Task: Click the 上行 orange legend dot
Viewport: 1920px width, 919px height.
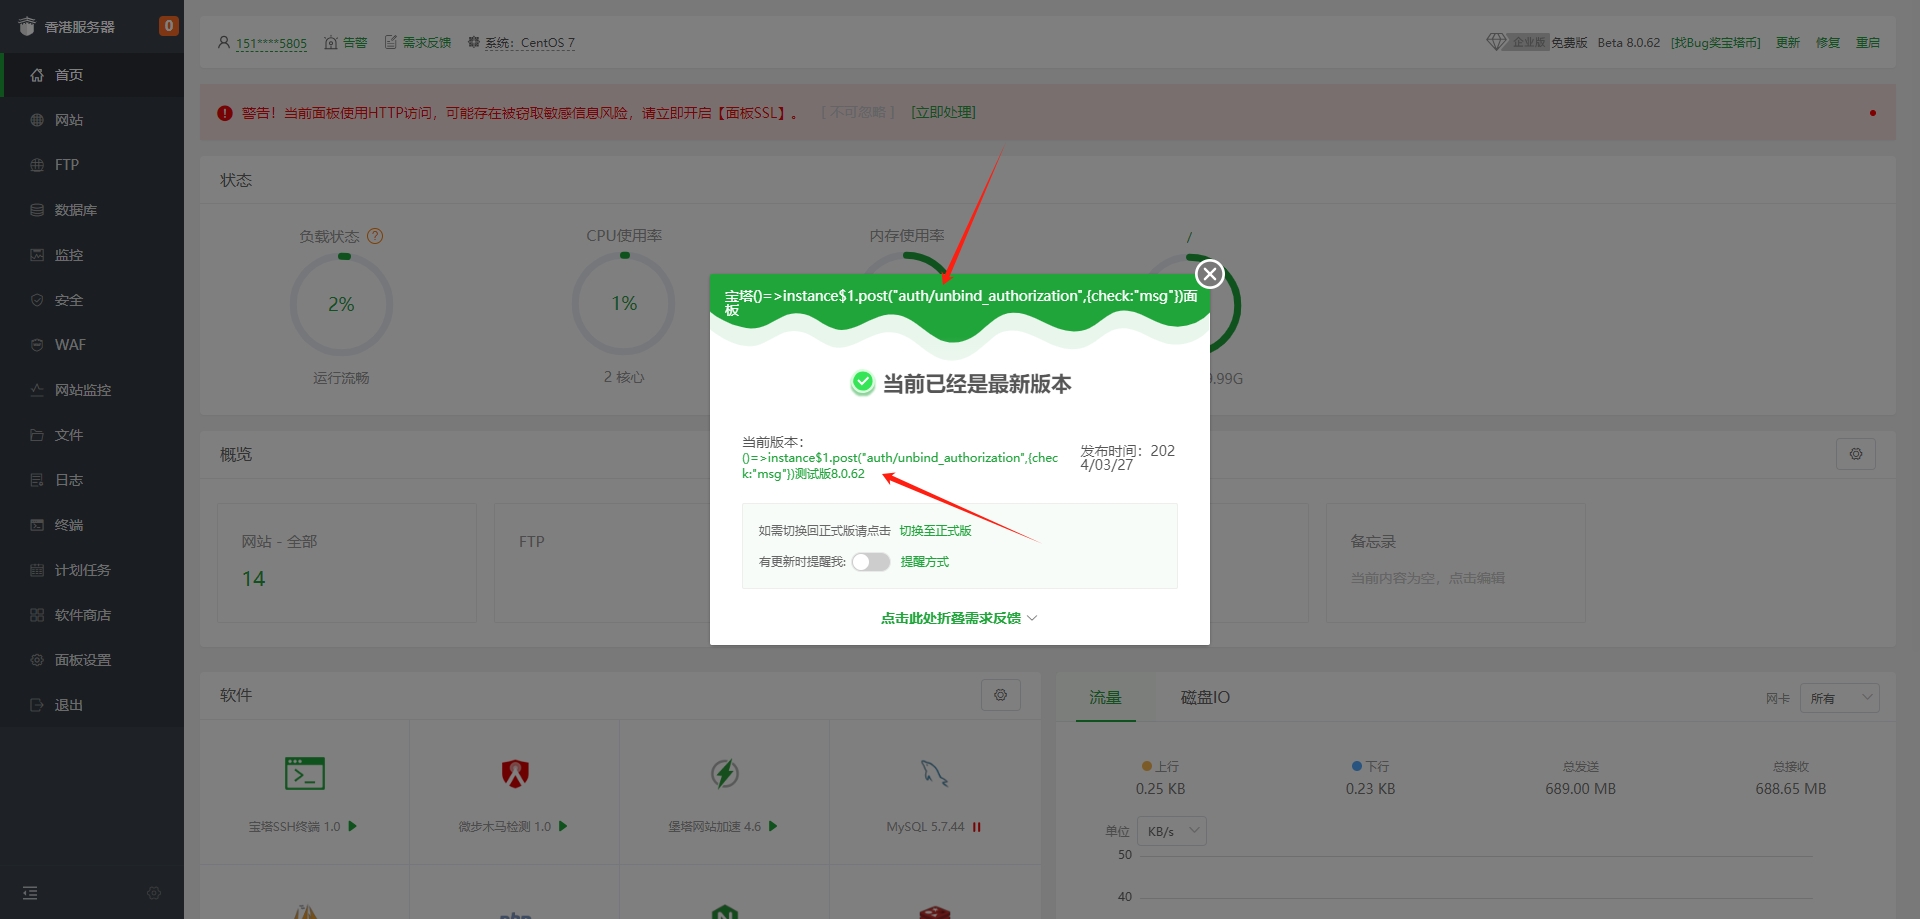Action: (x=1147, y=766)
